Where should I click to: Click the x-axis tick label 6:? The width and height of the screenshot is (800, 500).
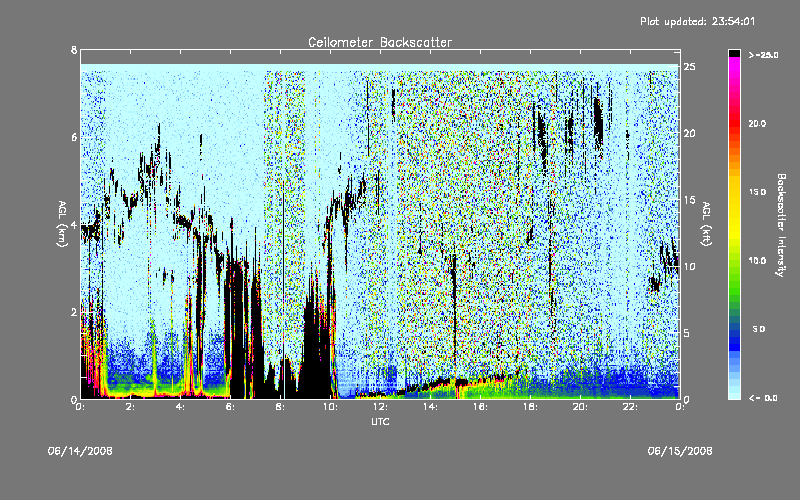[x=231, y=407]
